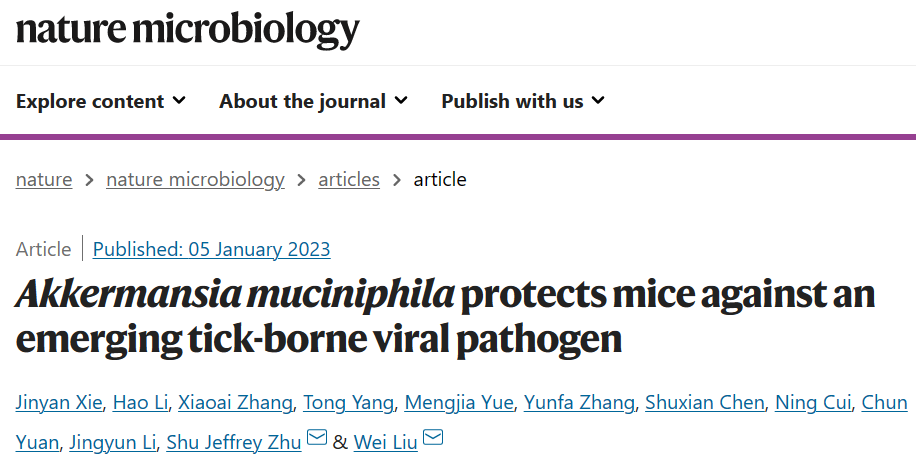Go to the nature breadcrumb link
This screenshot has height=469, width=916.
point(44,180)
